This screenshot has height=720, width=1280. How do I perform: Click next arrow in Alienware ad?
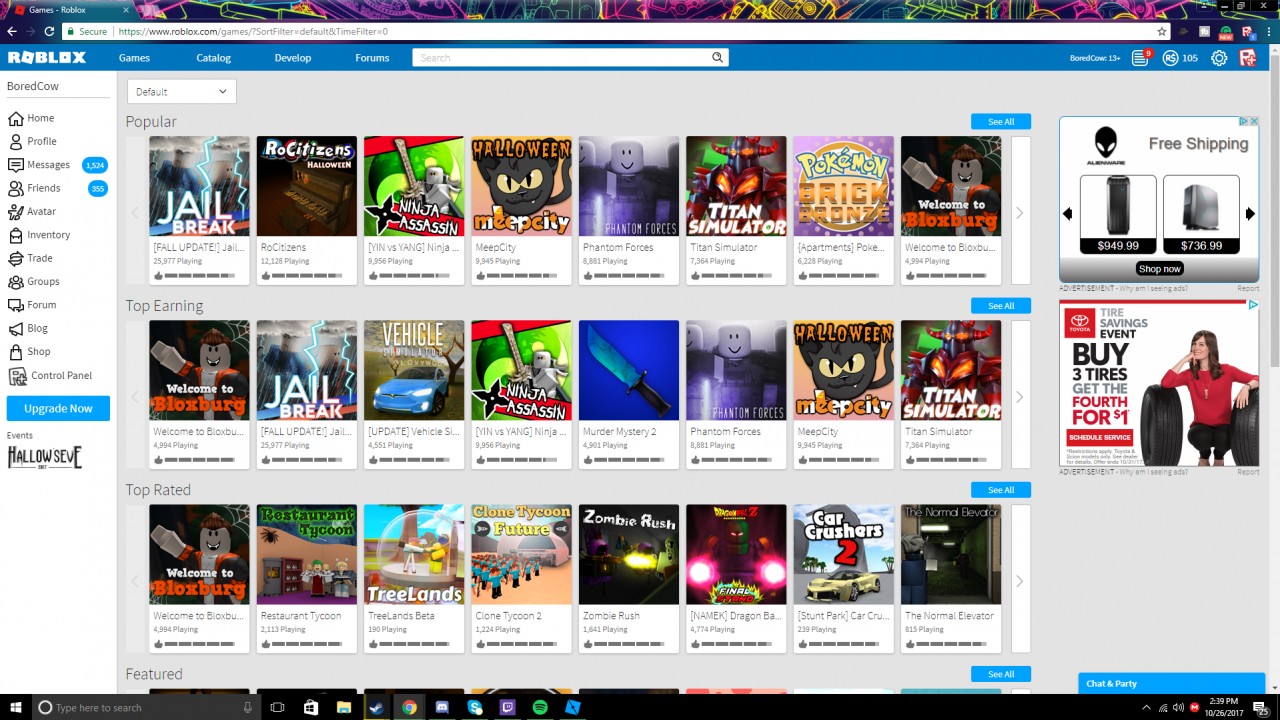click(x=1249, y=214)
